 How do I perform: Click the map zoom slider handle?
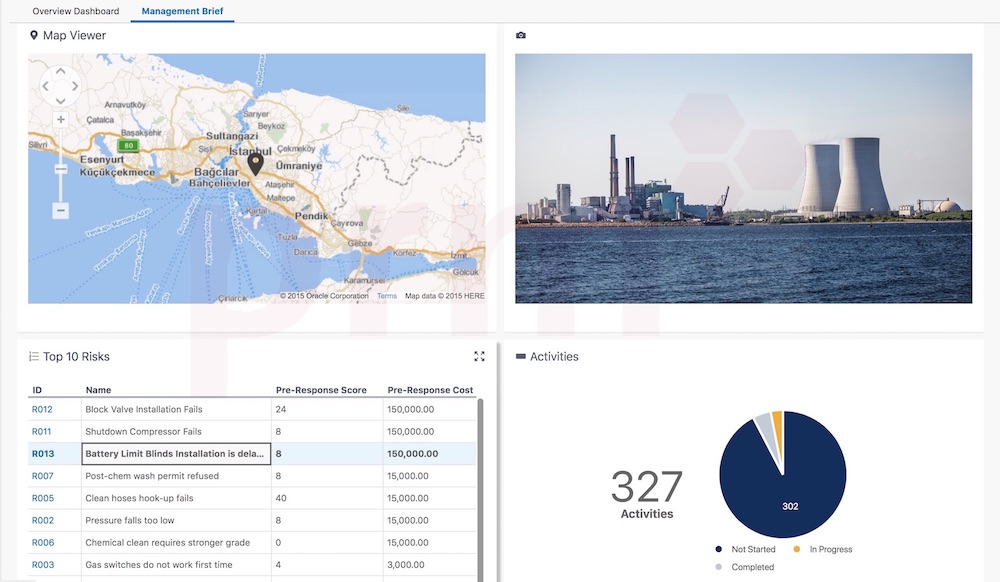pos(61,169)
